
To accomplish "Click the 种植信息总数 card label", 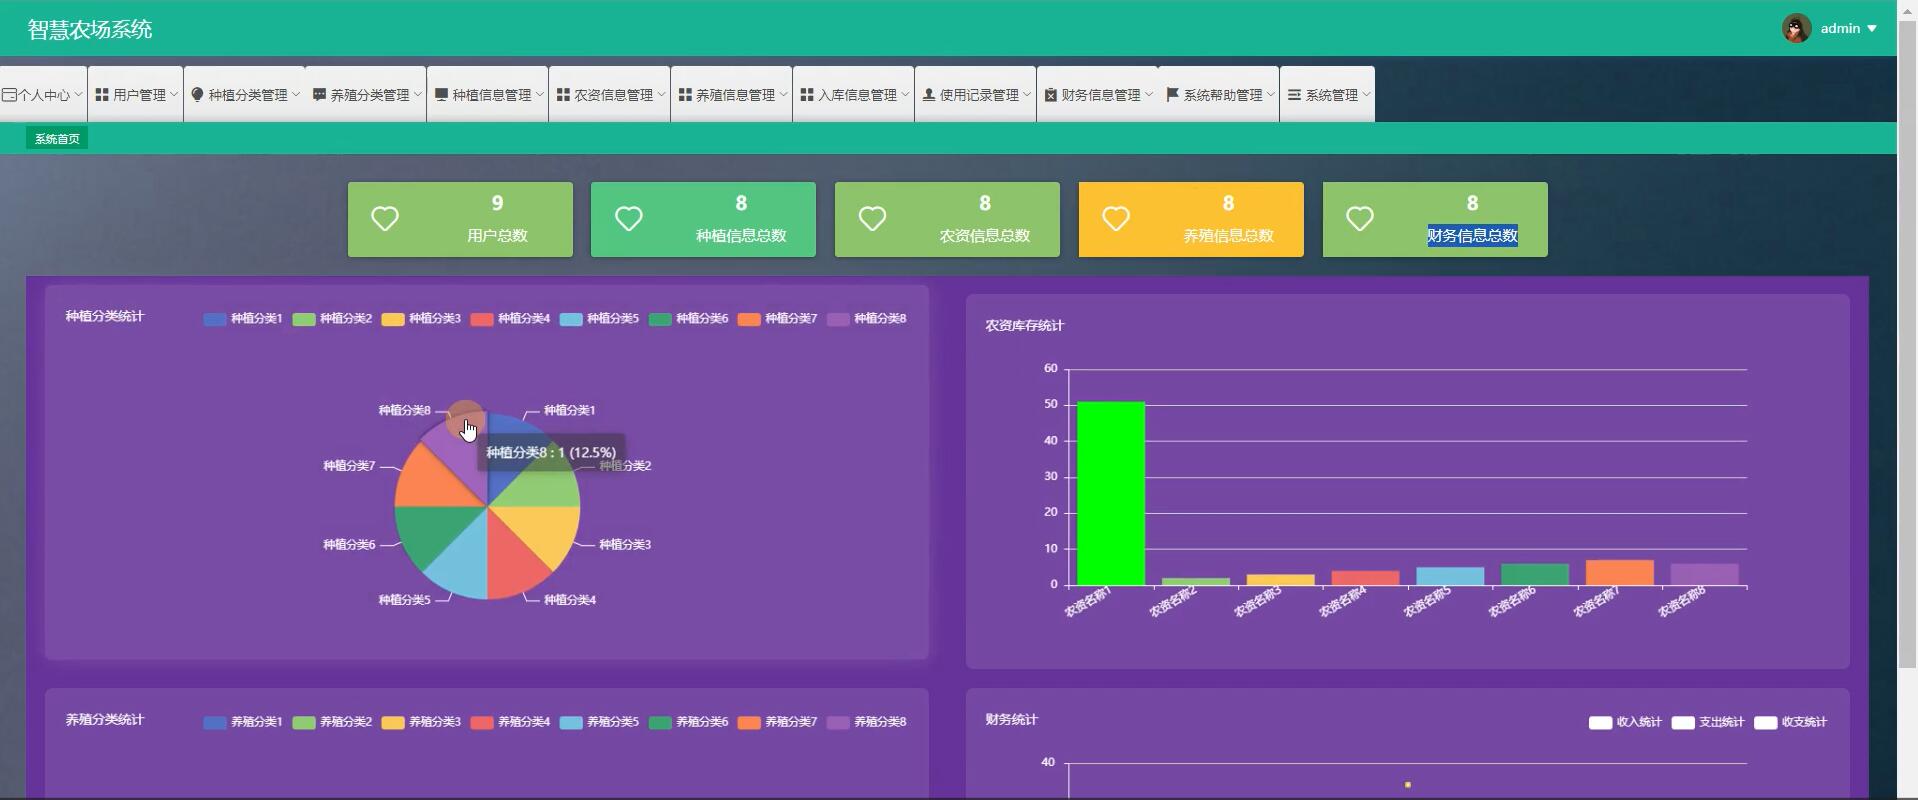I will pos(741,236).
